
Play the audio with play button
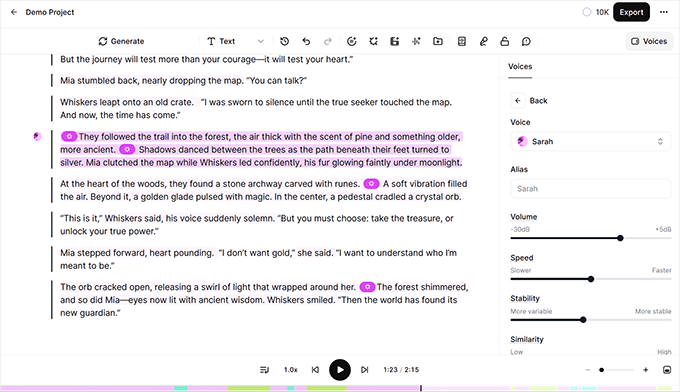pyautogui.click(x=340, y=370)
